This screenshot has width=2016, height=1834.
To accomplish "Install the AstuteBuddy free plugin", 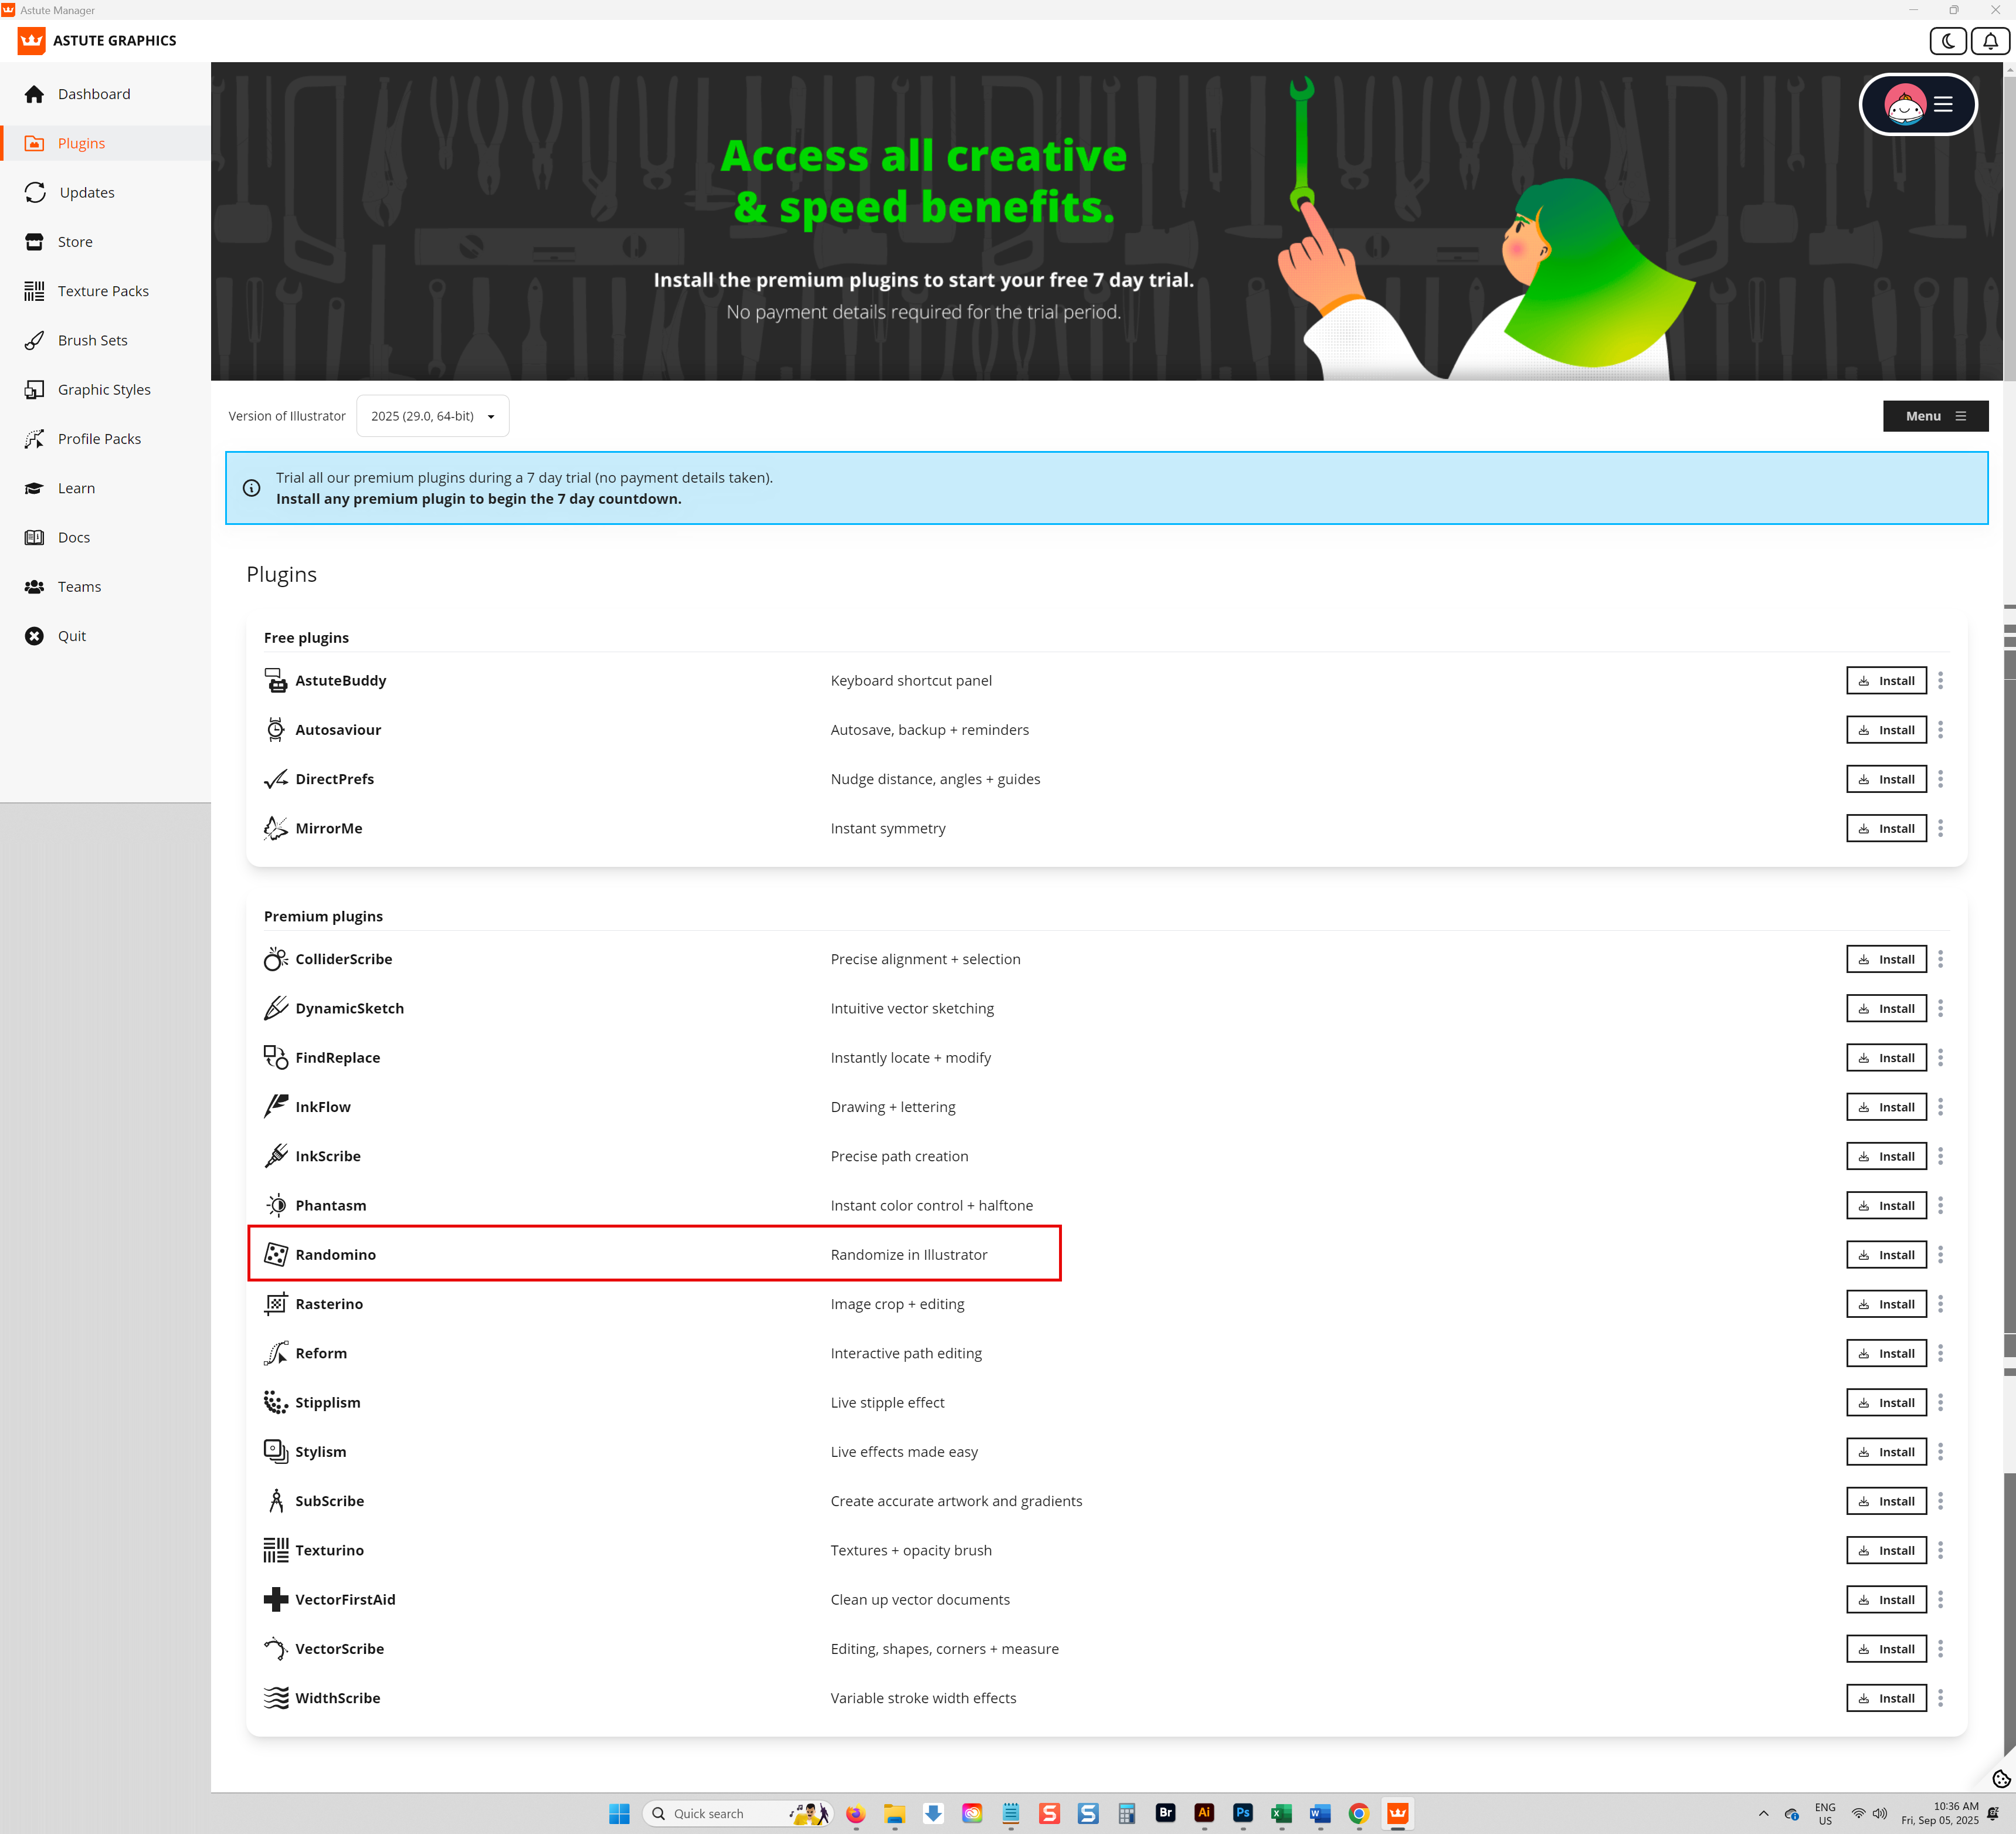I will [x=1886, y=680].
